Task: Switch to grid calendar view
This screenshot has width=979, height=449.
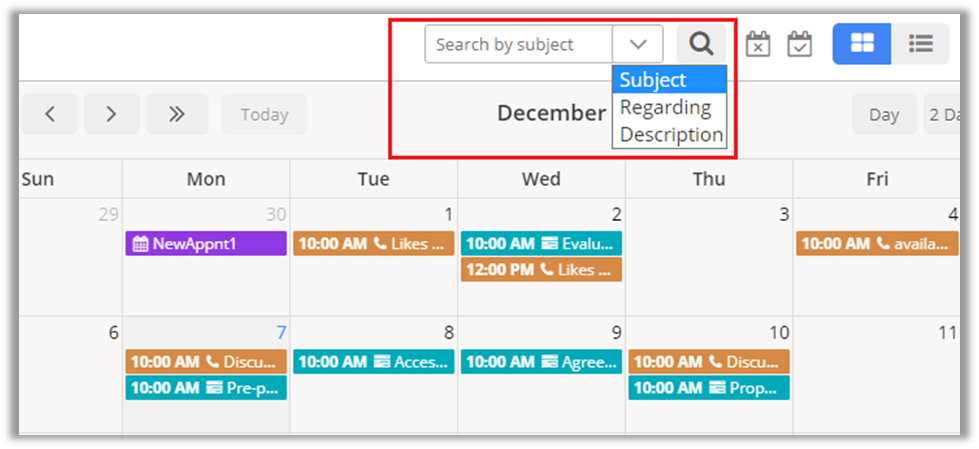Action: [862, 44]
